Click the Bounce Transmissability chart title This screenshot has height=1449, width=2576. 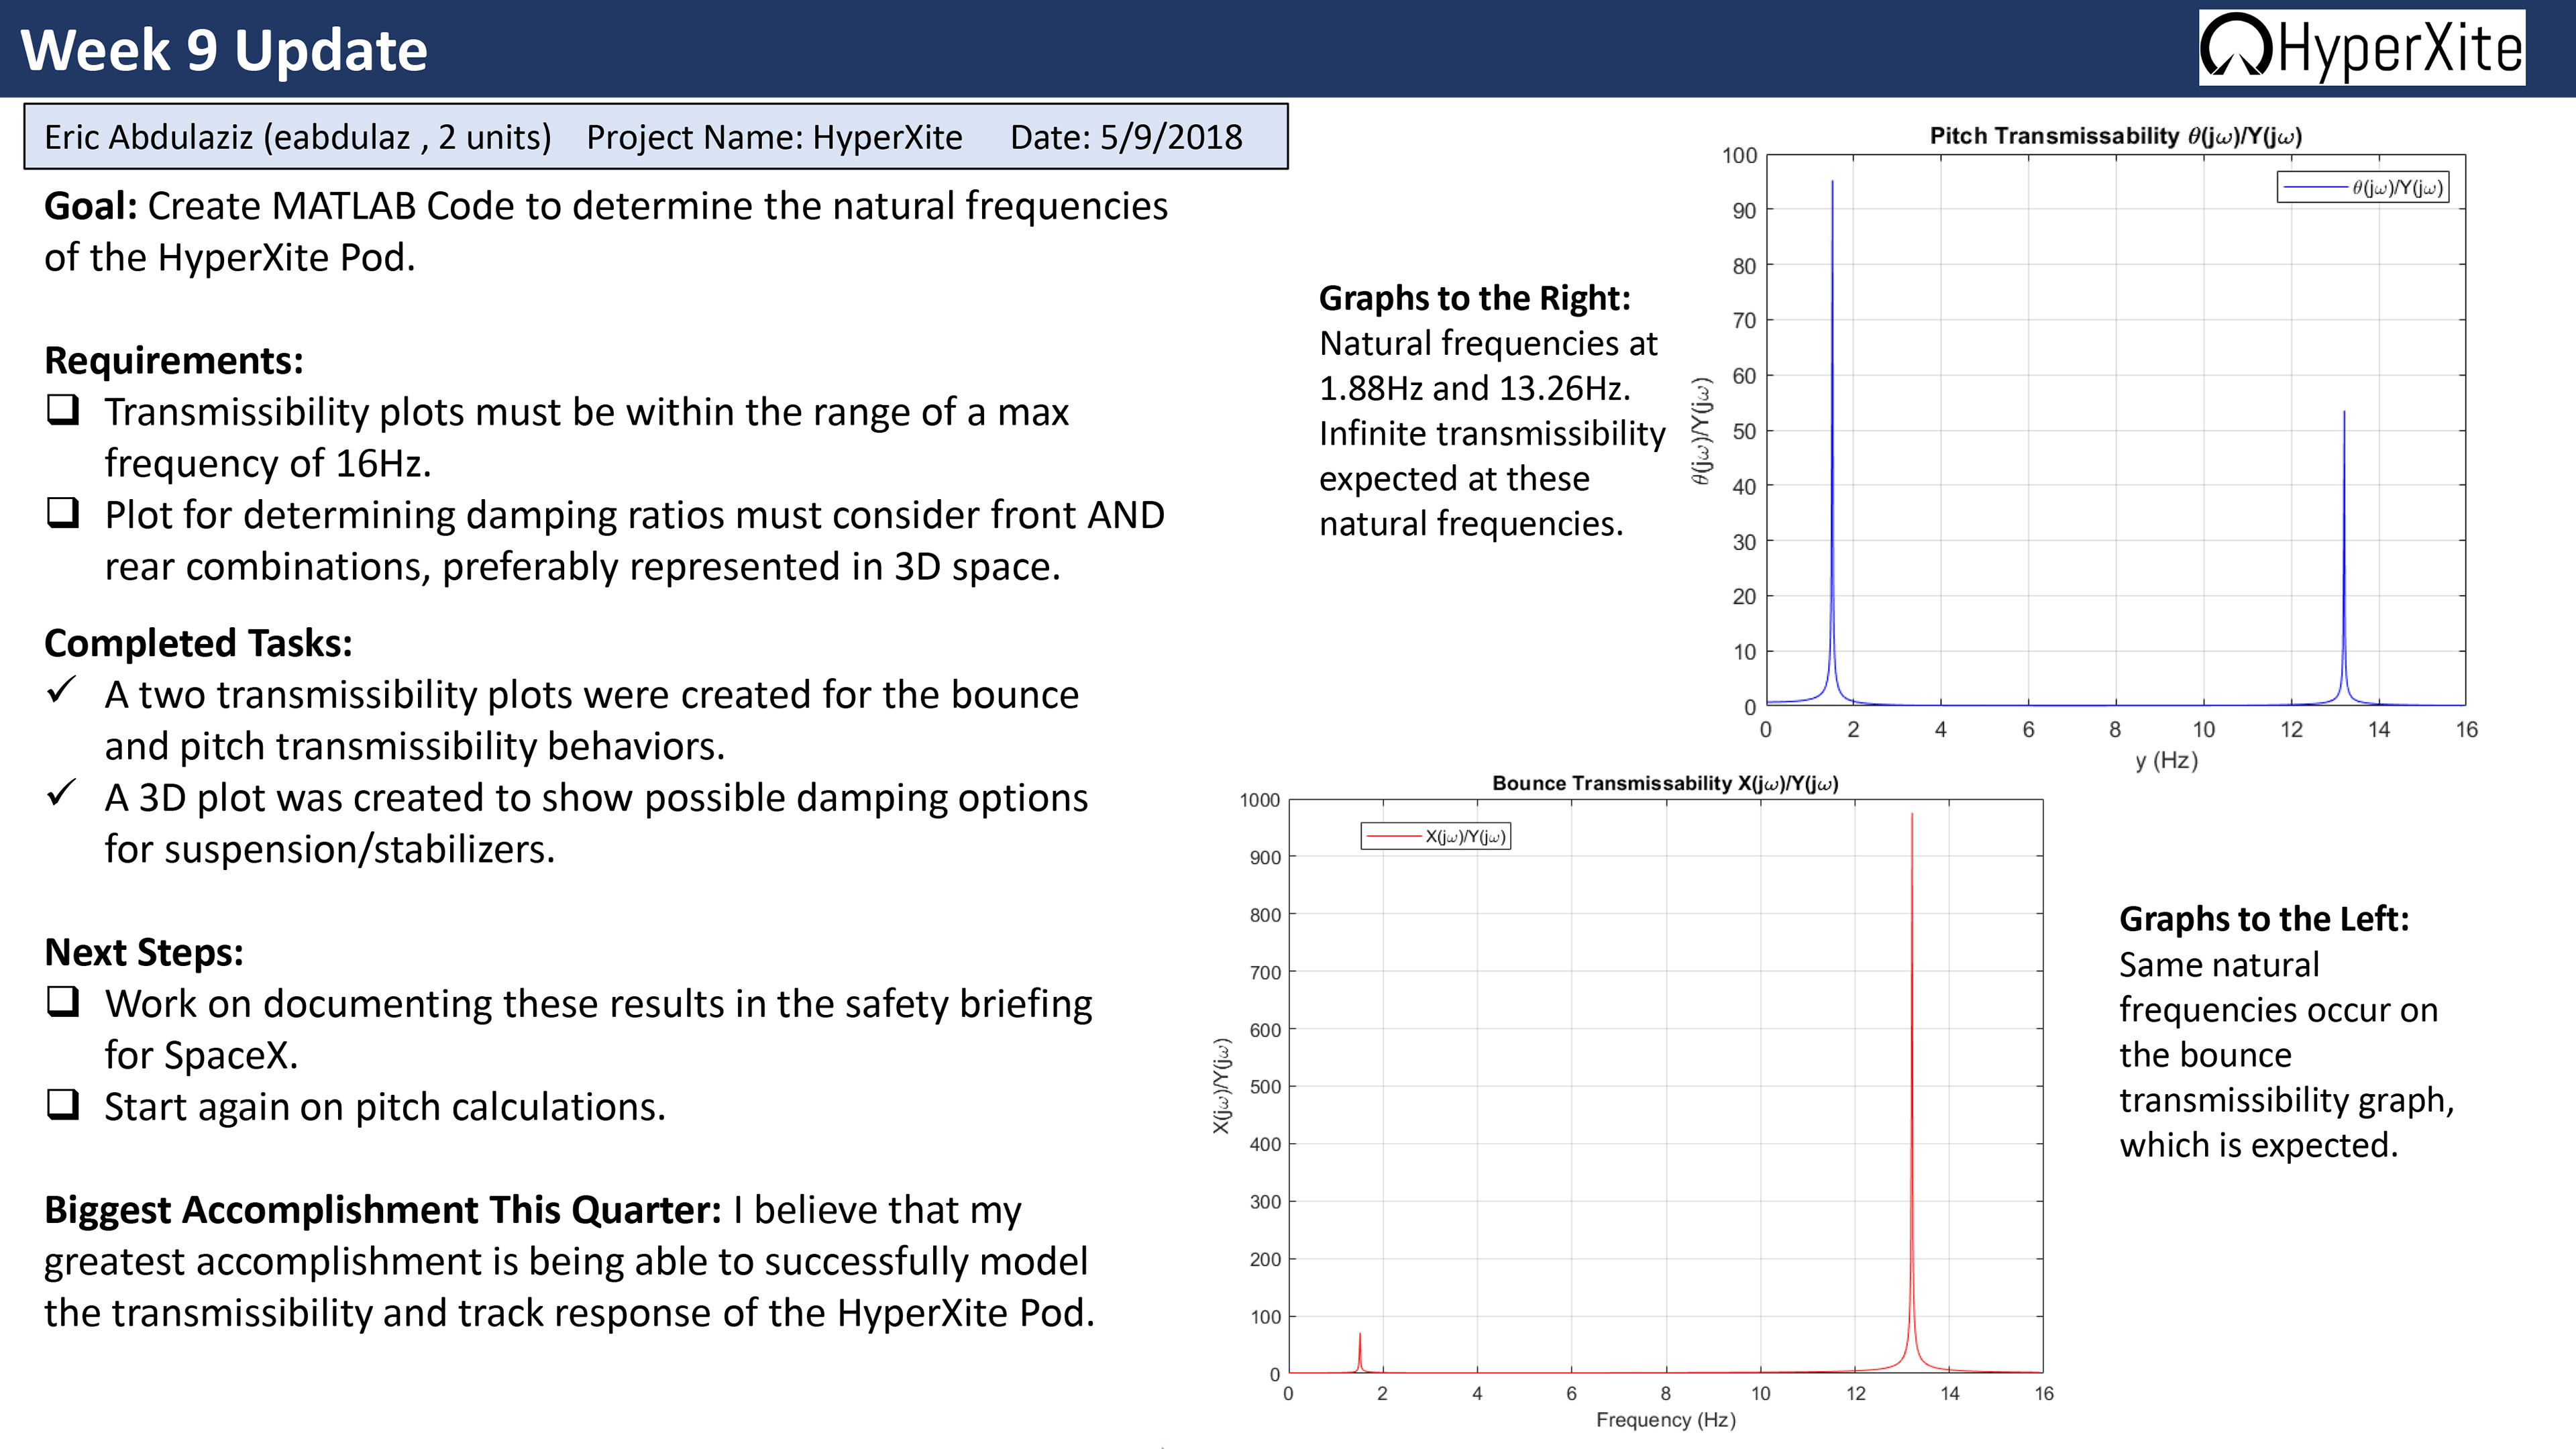coord(1665,783)
